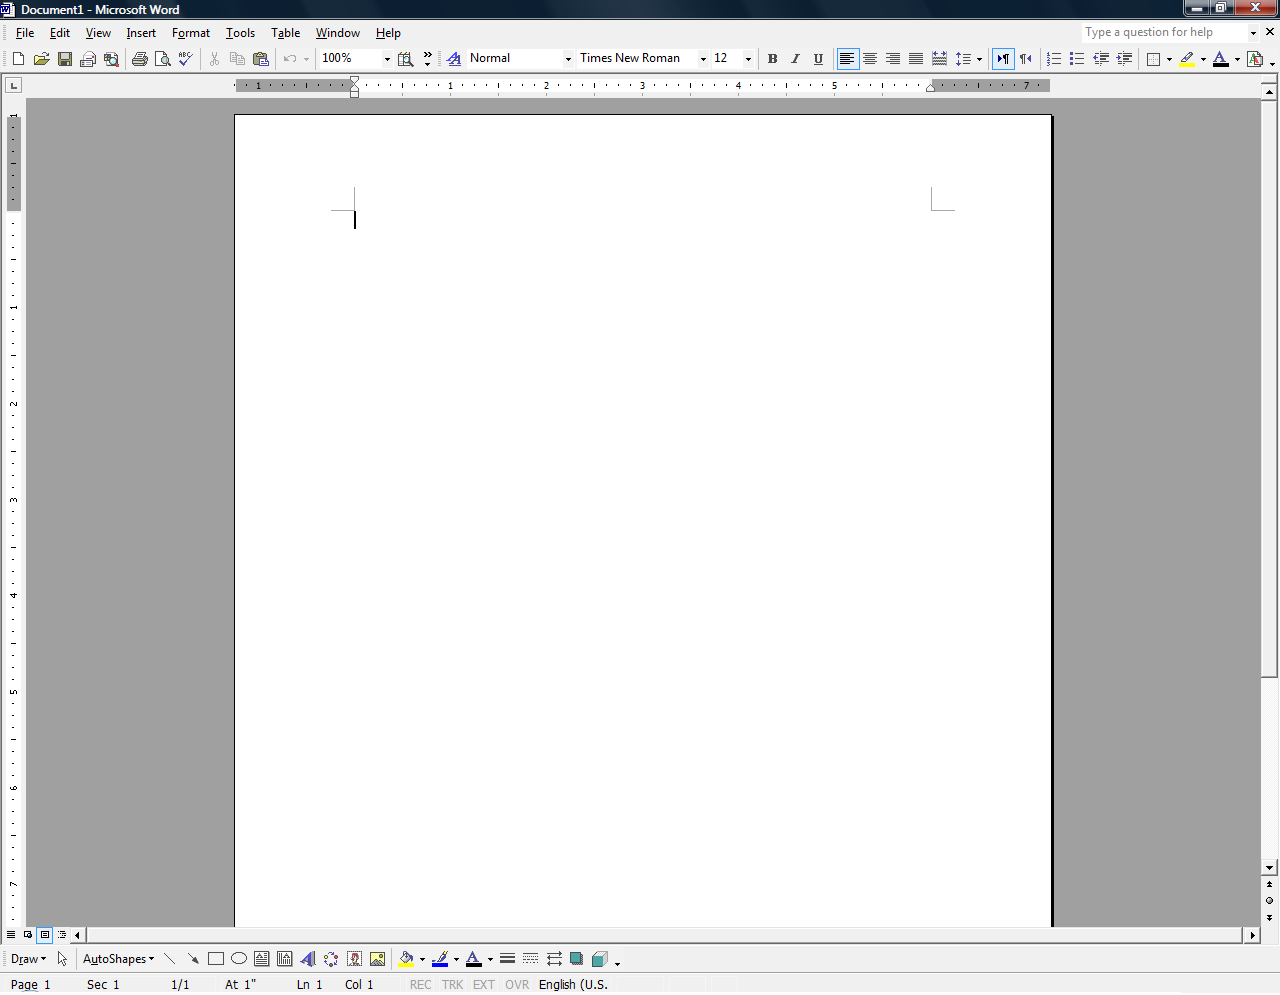Screen dimensions: 1280x995
Task: Toggle Italic formatting
Action: [795, 59]
